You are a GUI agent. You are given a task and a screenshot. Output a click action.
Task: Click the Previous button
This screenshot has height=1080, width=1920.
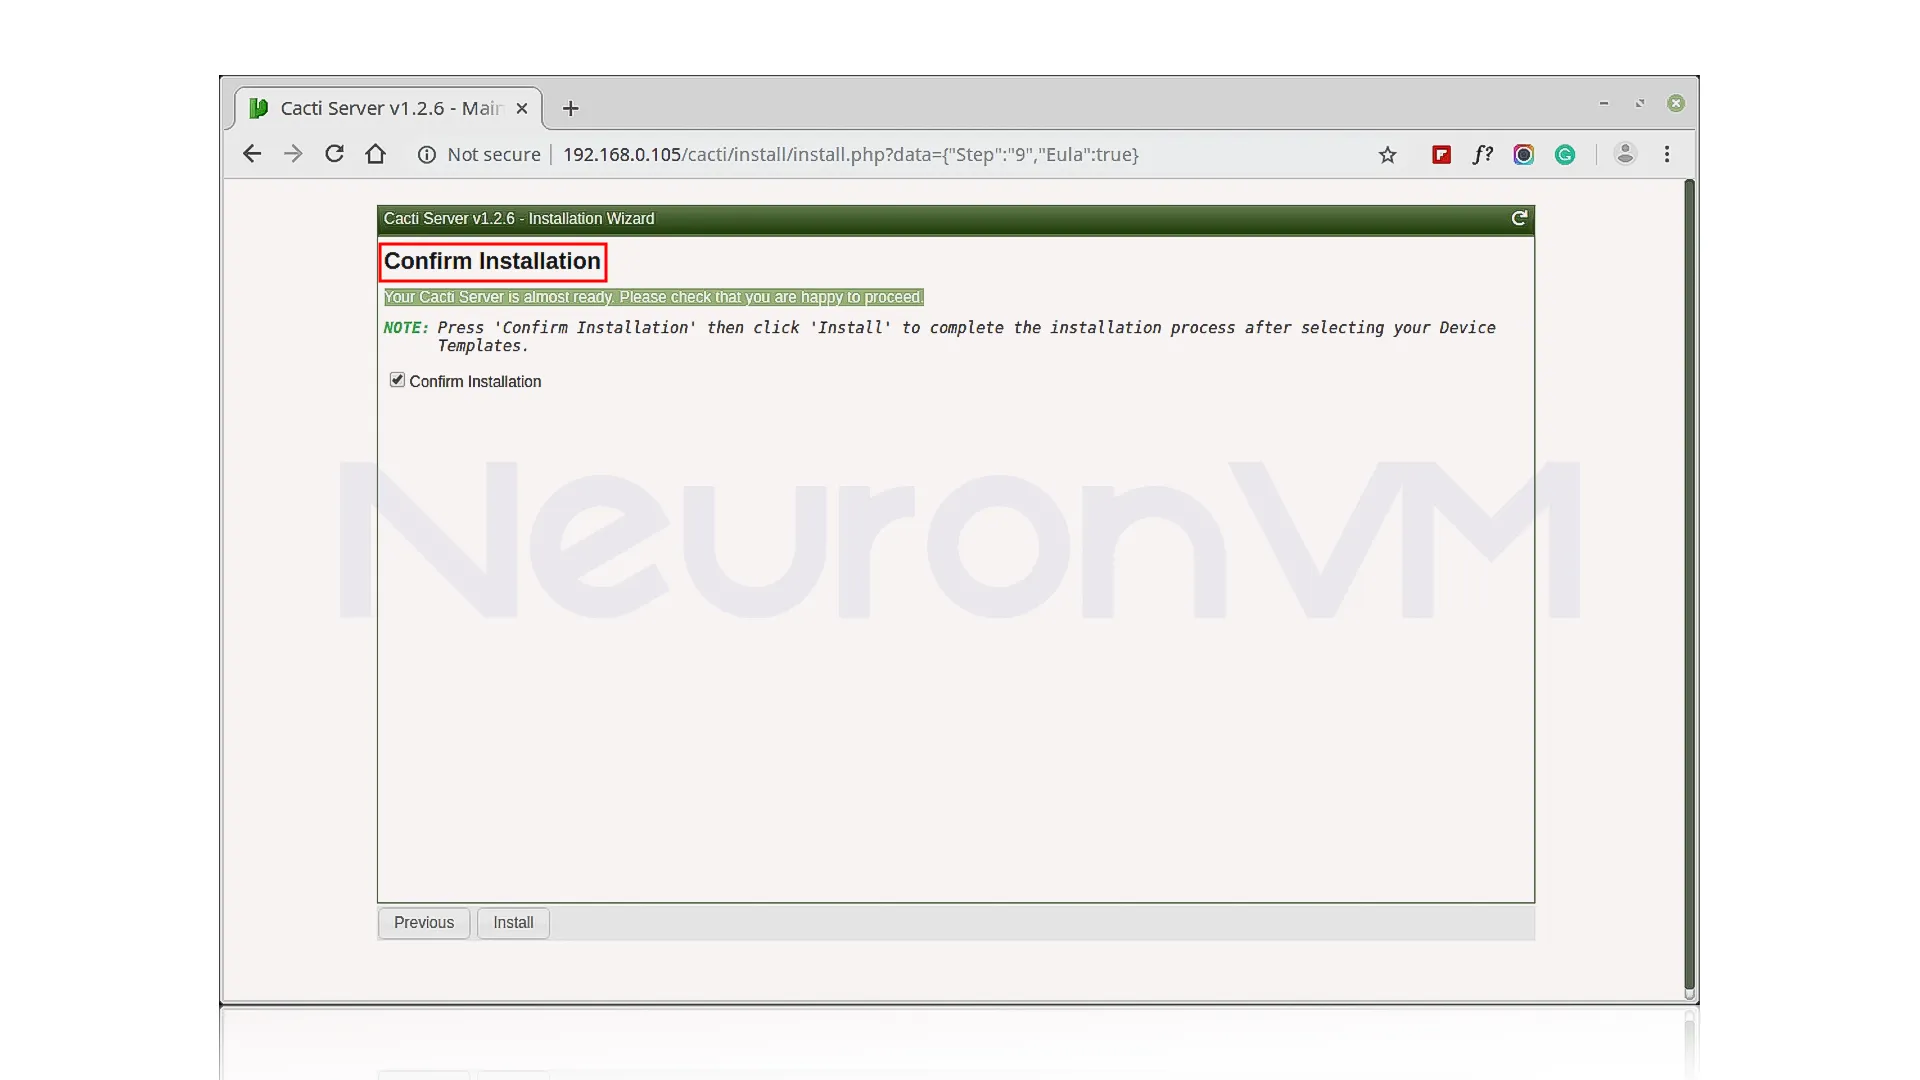click(x=424, y=923)
